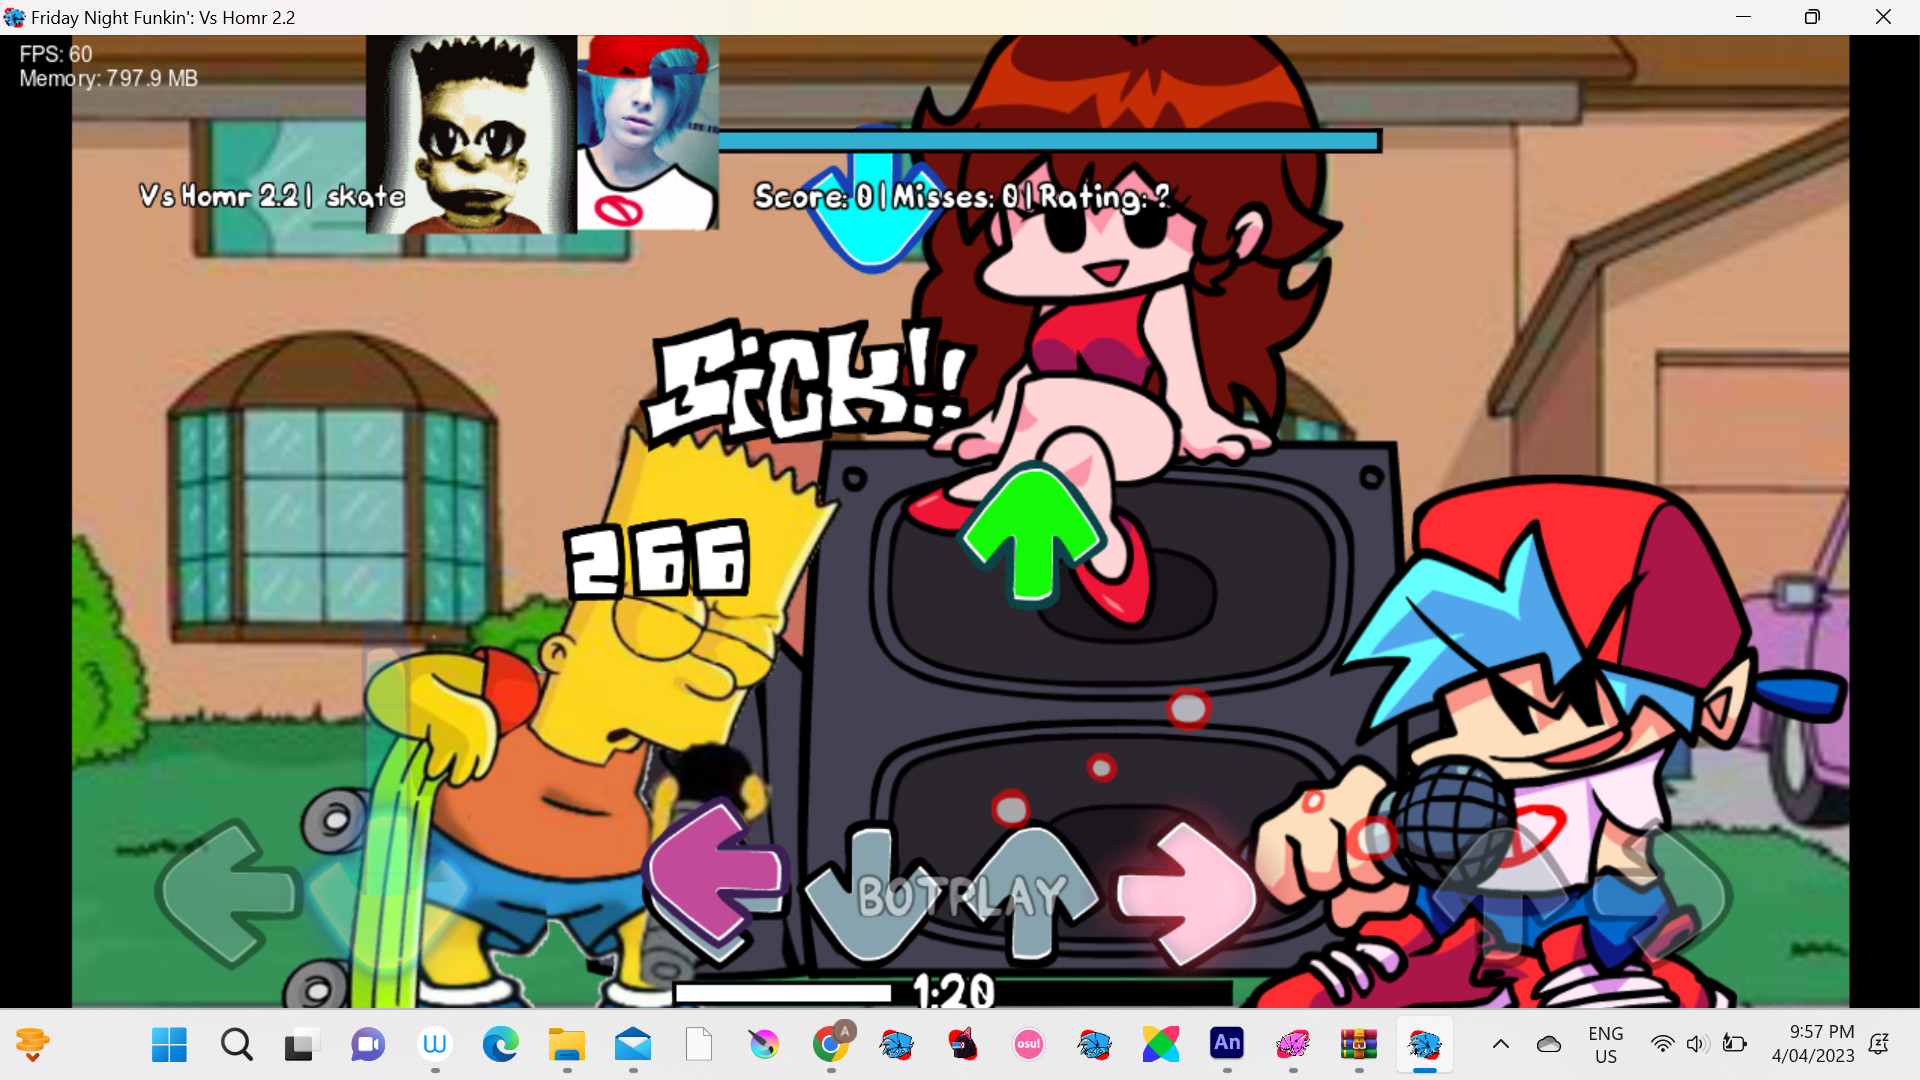Open Adobe Animate from taskbar
Viewport: 1920px width, 1080px height.
tap(1226, 1045)
